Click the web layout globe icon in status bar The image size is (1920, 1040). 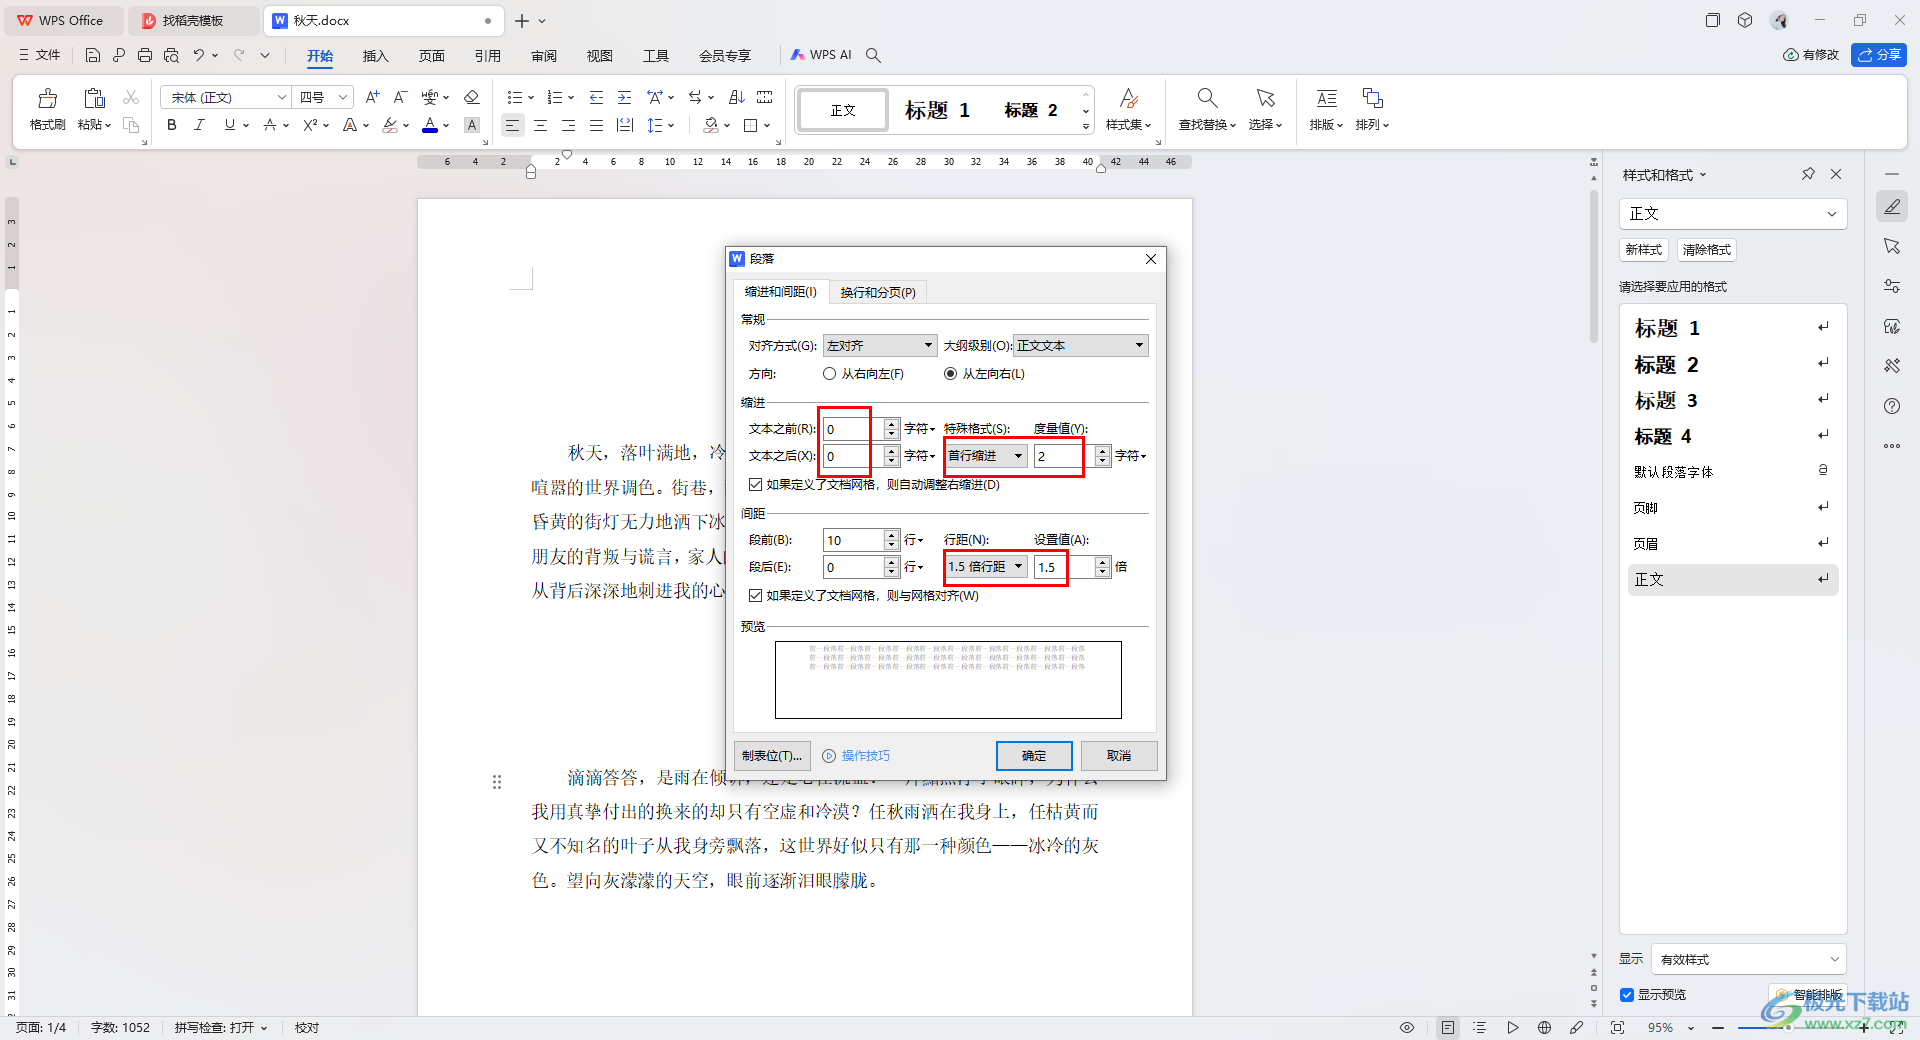1545,1027
